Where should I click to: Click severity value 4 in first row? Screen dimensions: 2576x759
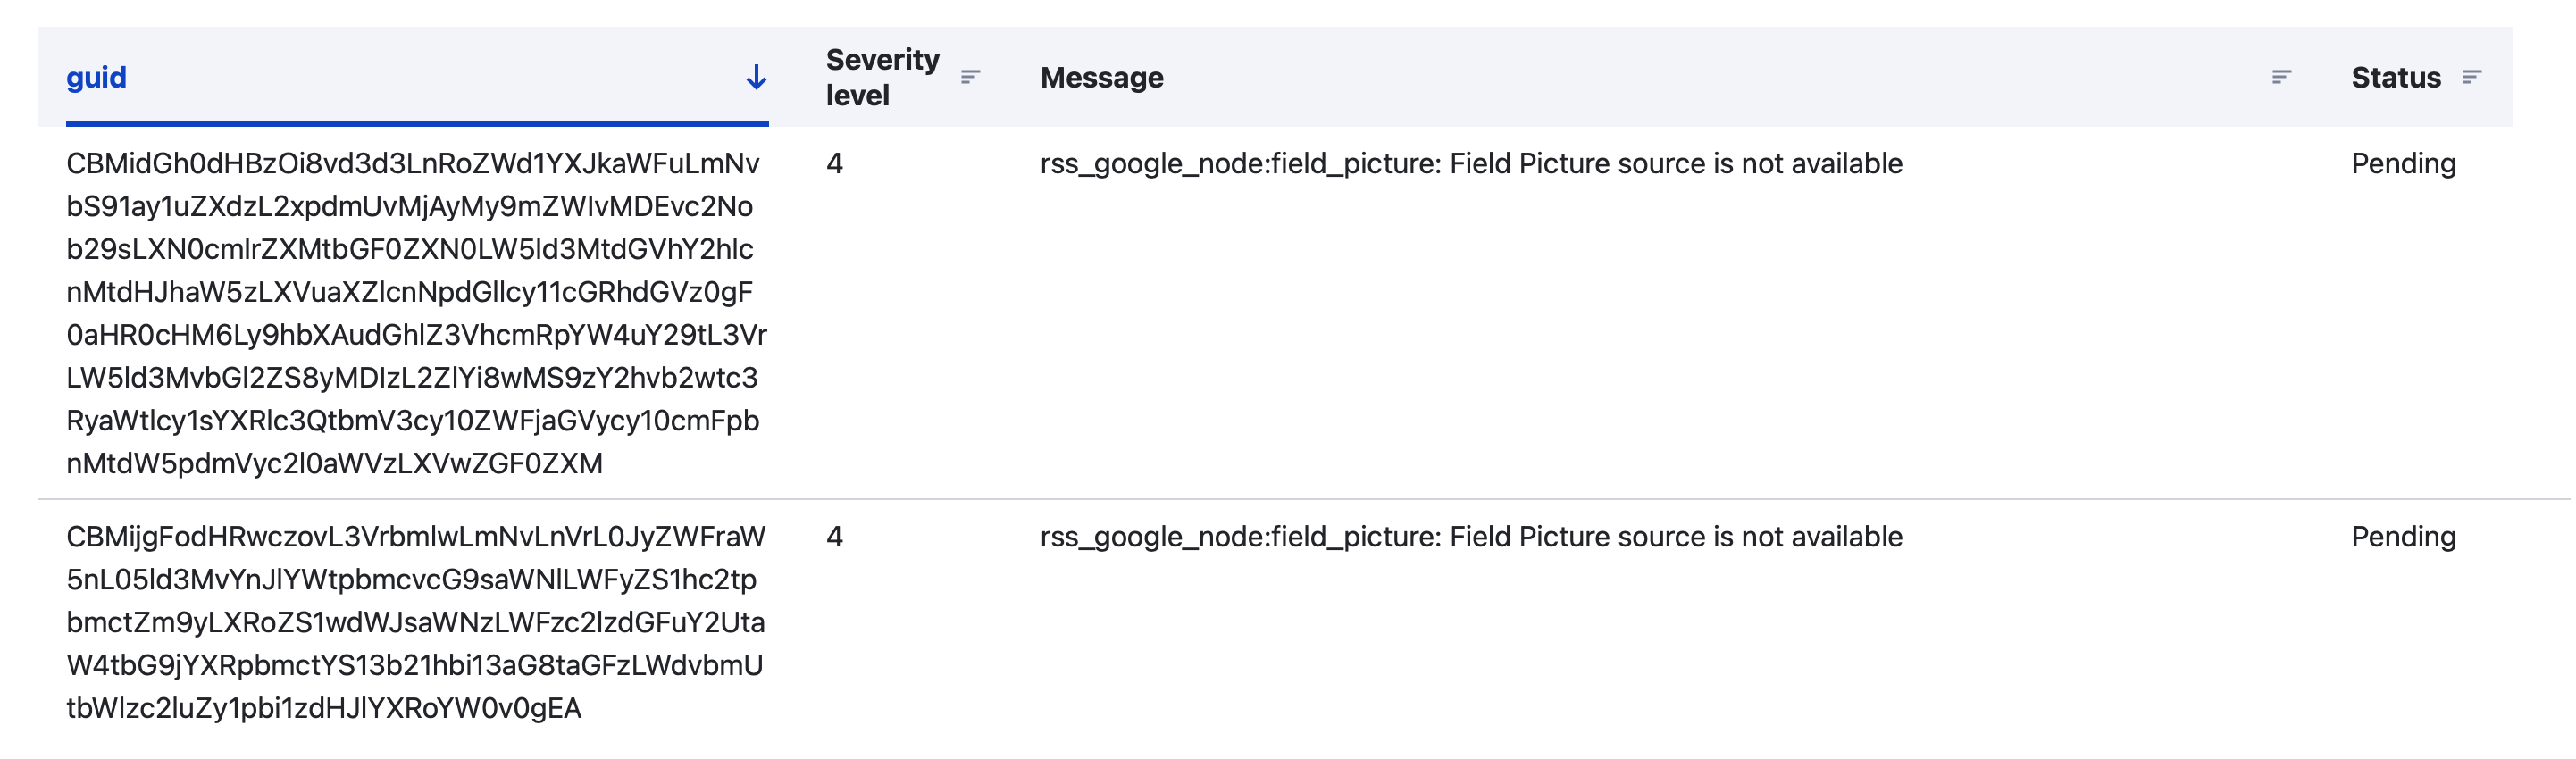[x=834, y=163]
